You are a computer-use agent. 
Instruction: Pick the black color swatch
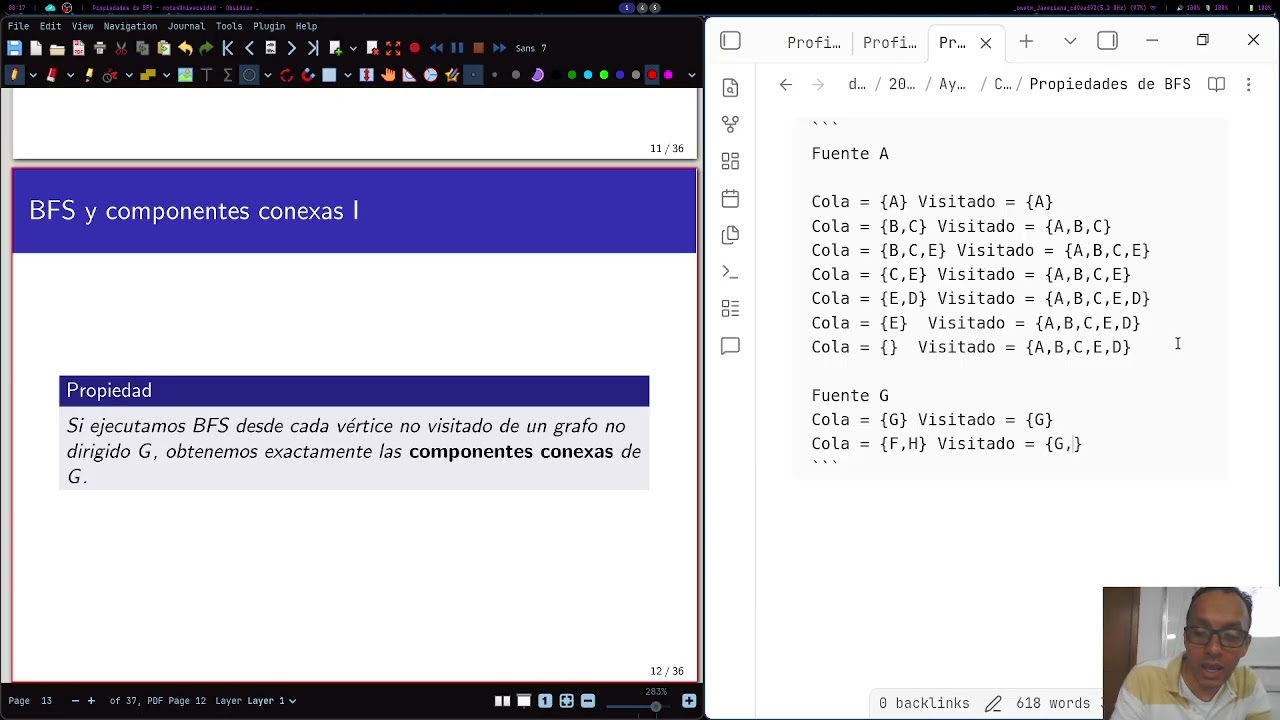[555, 75]
